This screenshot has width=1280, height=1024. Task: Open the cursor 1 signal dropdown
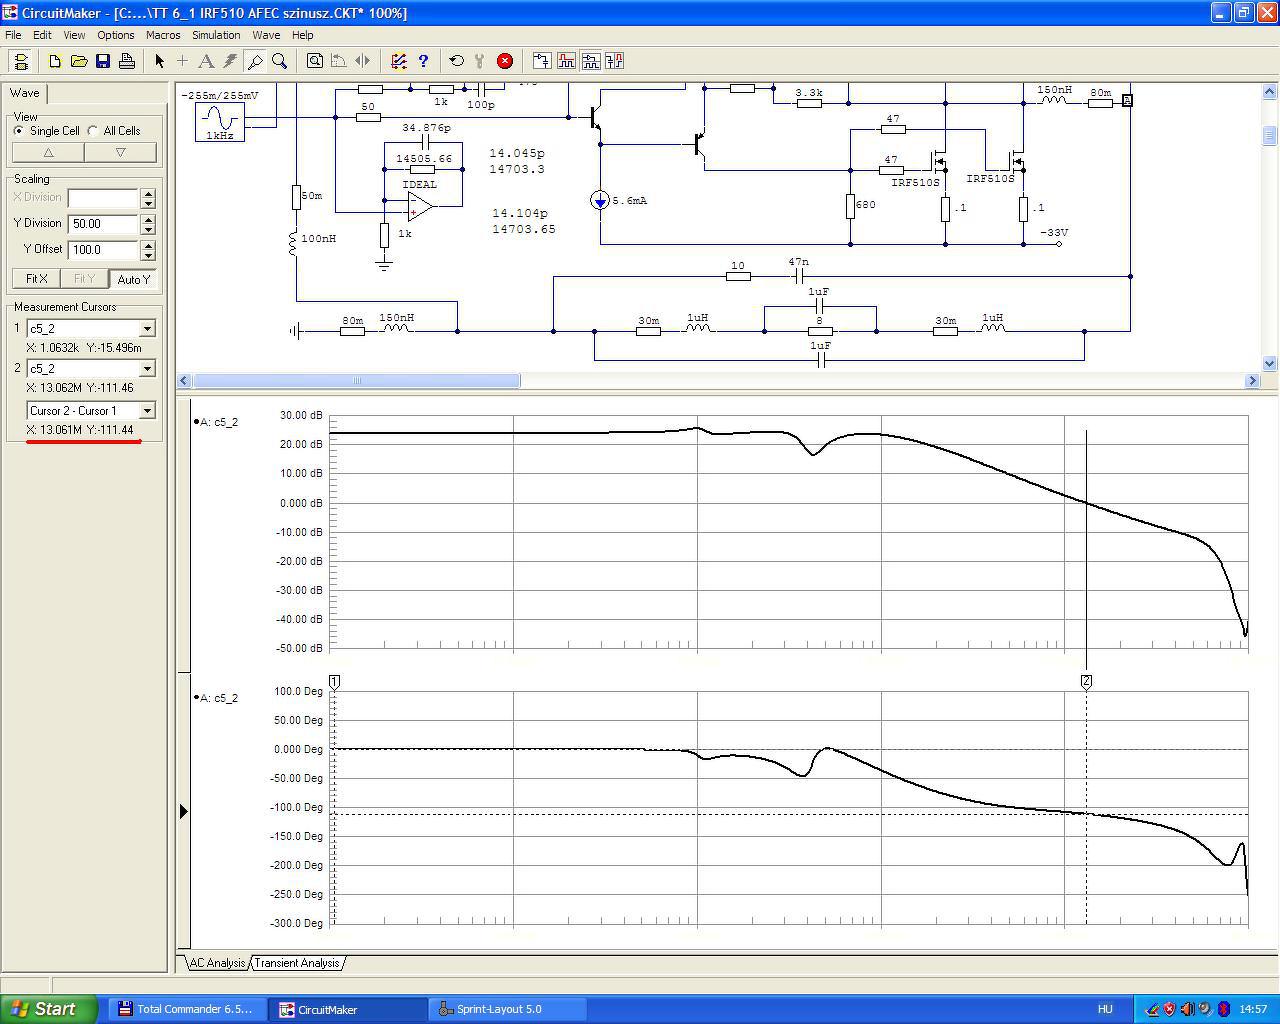coord(147,329)
